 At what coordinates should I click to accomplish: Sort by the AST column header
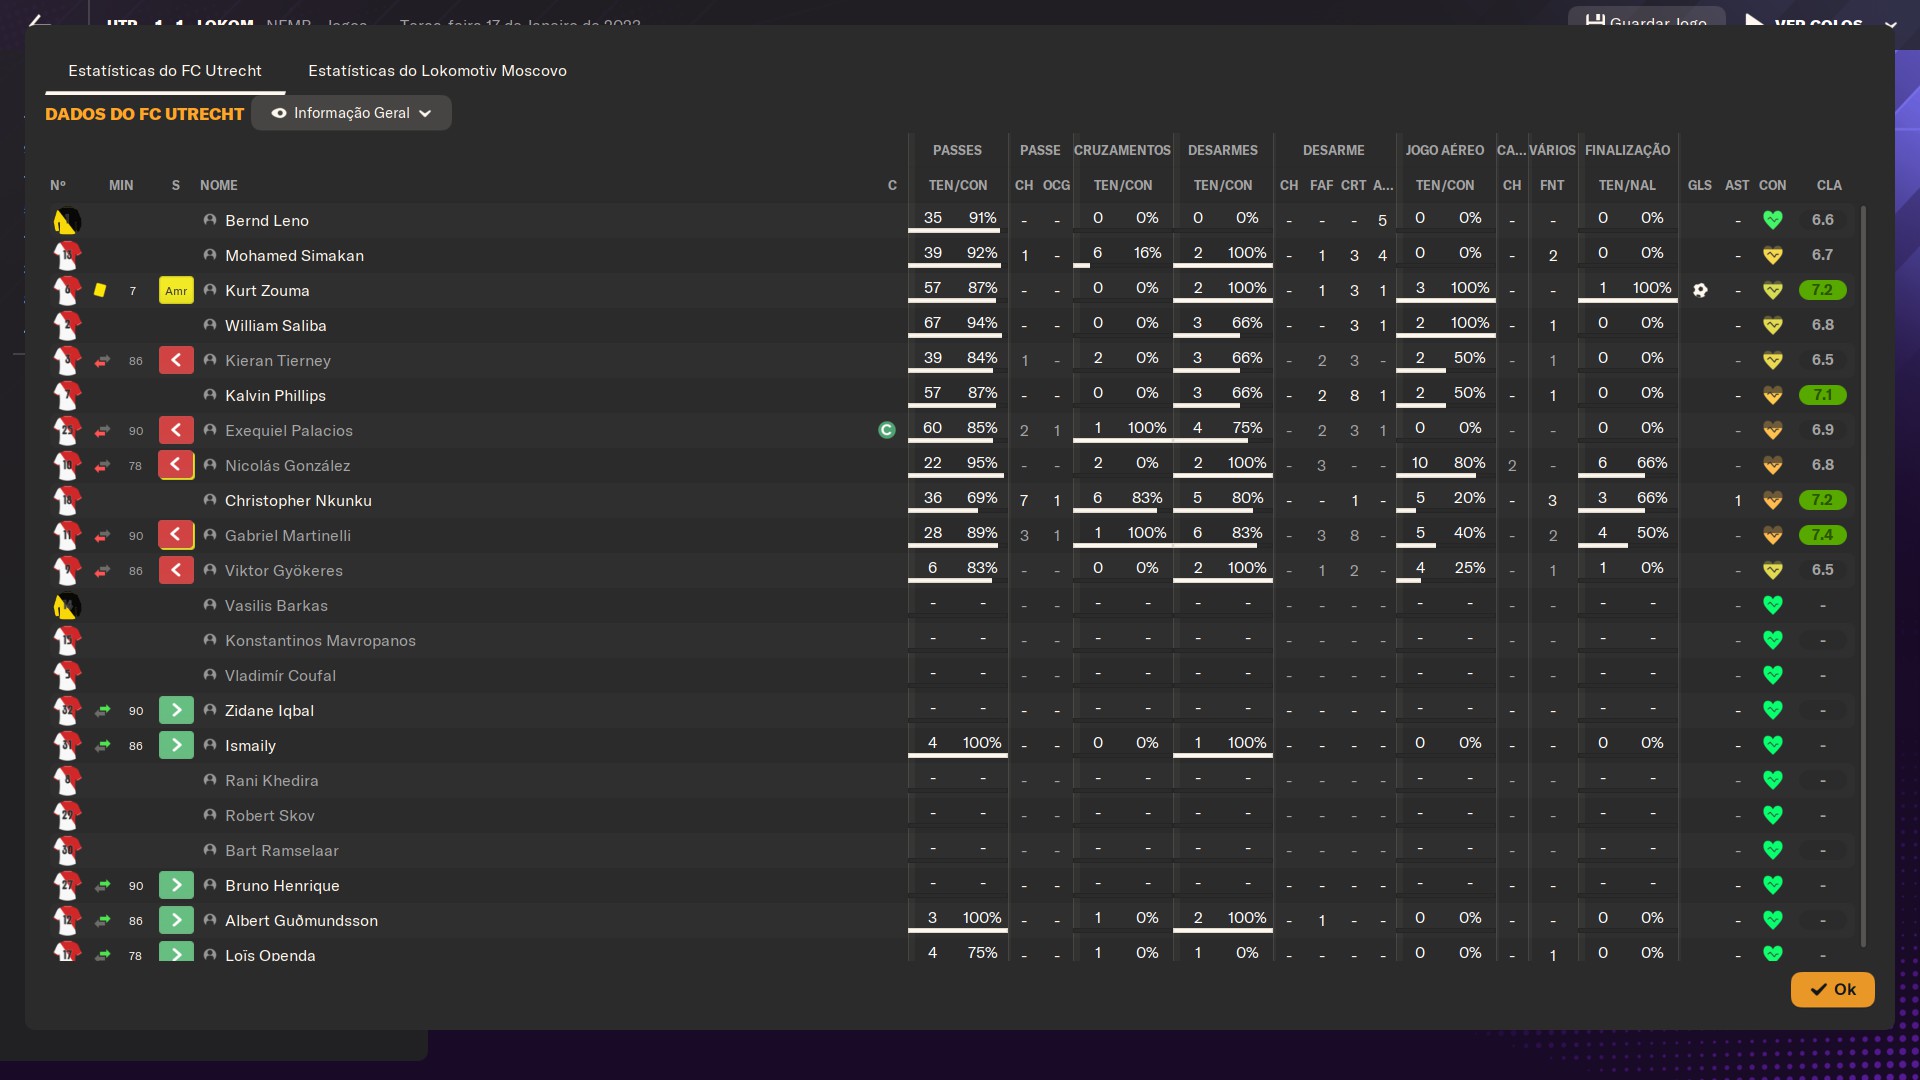pyautogui.click(x=1737, y=185)
